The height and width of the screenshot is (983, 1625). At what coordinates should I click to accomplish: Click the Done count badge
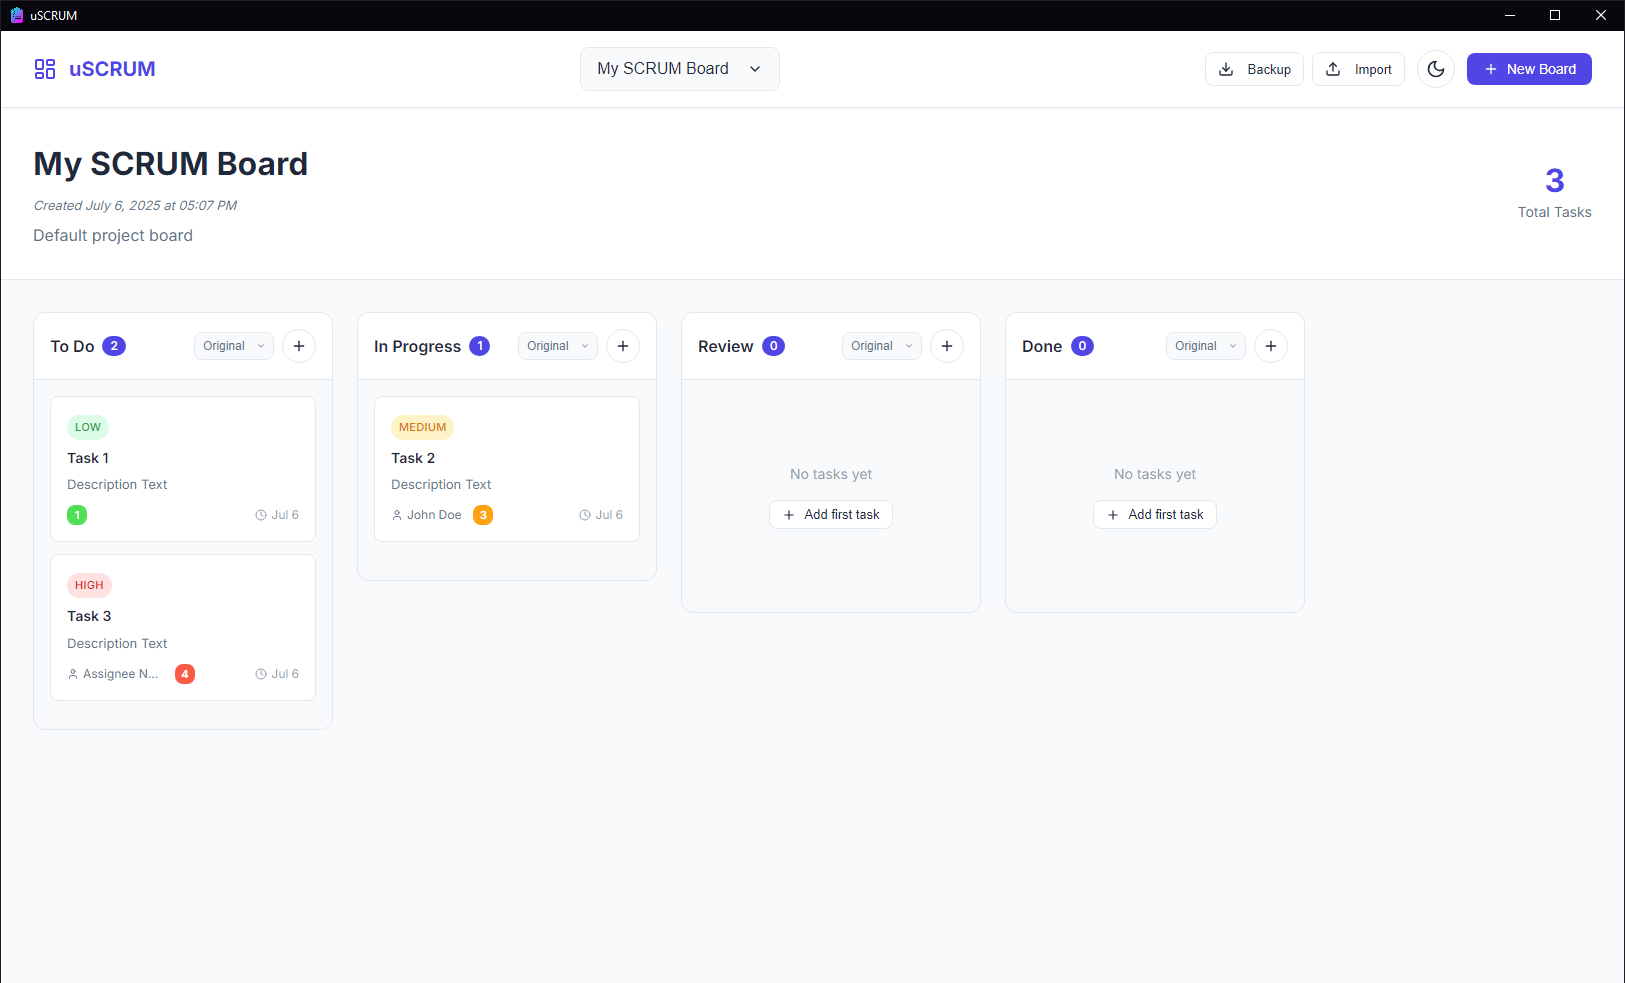coord(1082,346)
